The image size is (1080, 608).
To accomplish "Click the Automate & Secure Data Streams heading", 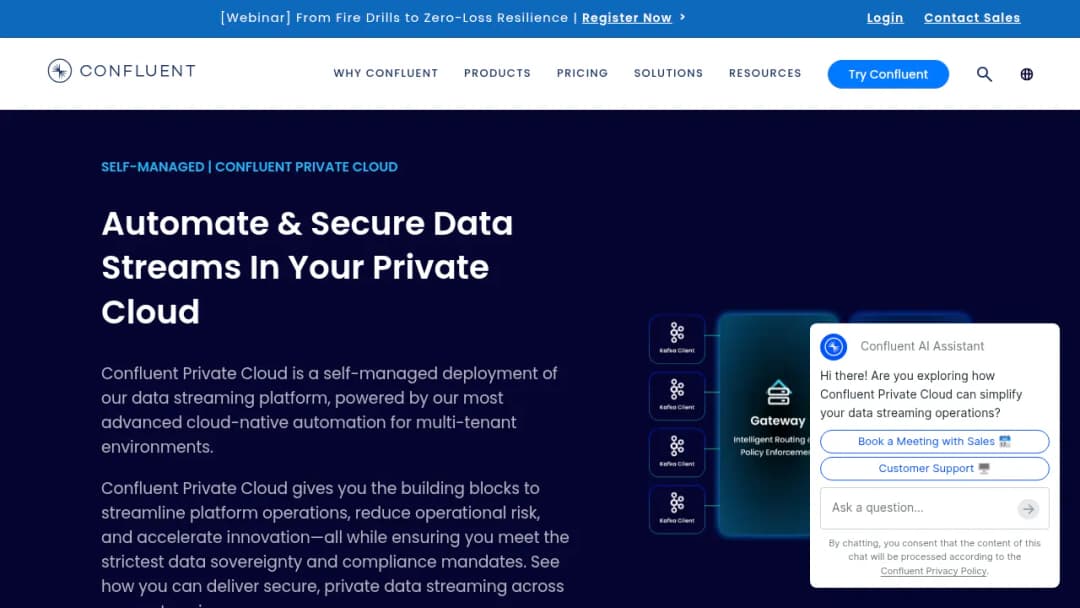I will click(307, 267).
